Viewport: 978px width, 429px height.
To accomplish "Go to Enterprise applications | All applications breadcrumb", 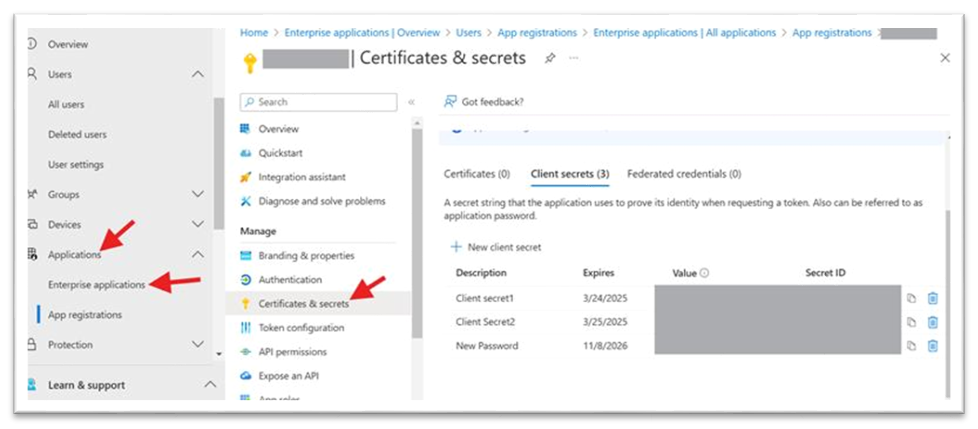I will click(684, 32).
